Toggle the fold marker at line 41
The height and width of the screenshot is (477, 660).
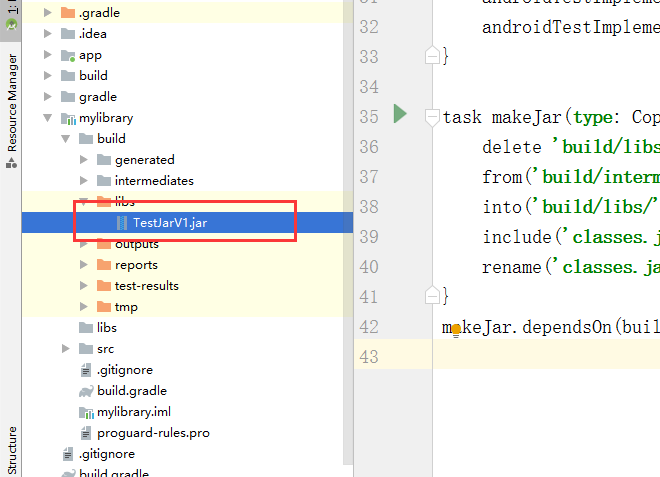pos(432,296)
